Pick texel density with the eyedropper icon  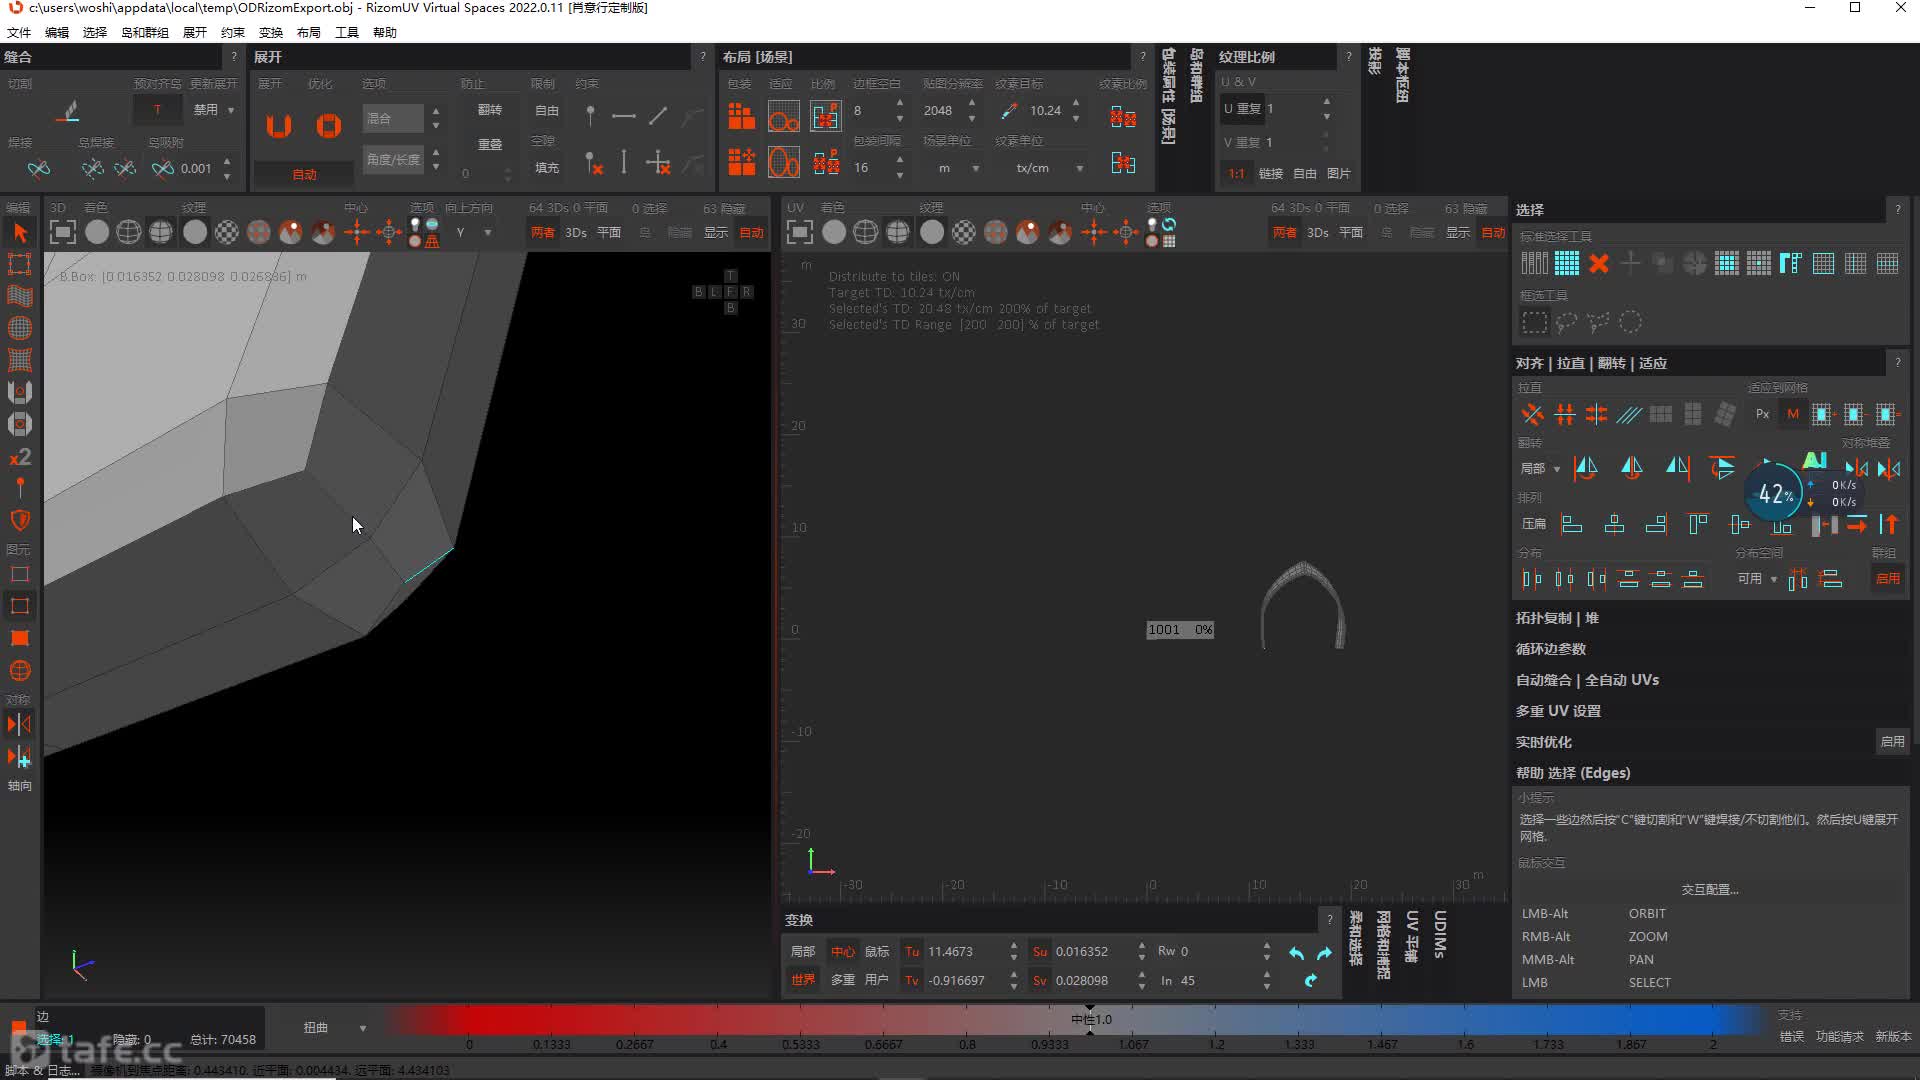pos(1008,111)
